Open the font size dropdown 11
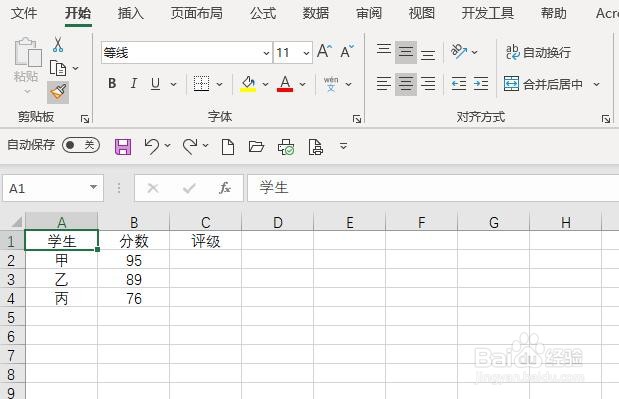 point(306,52)
